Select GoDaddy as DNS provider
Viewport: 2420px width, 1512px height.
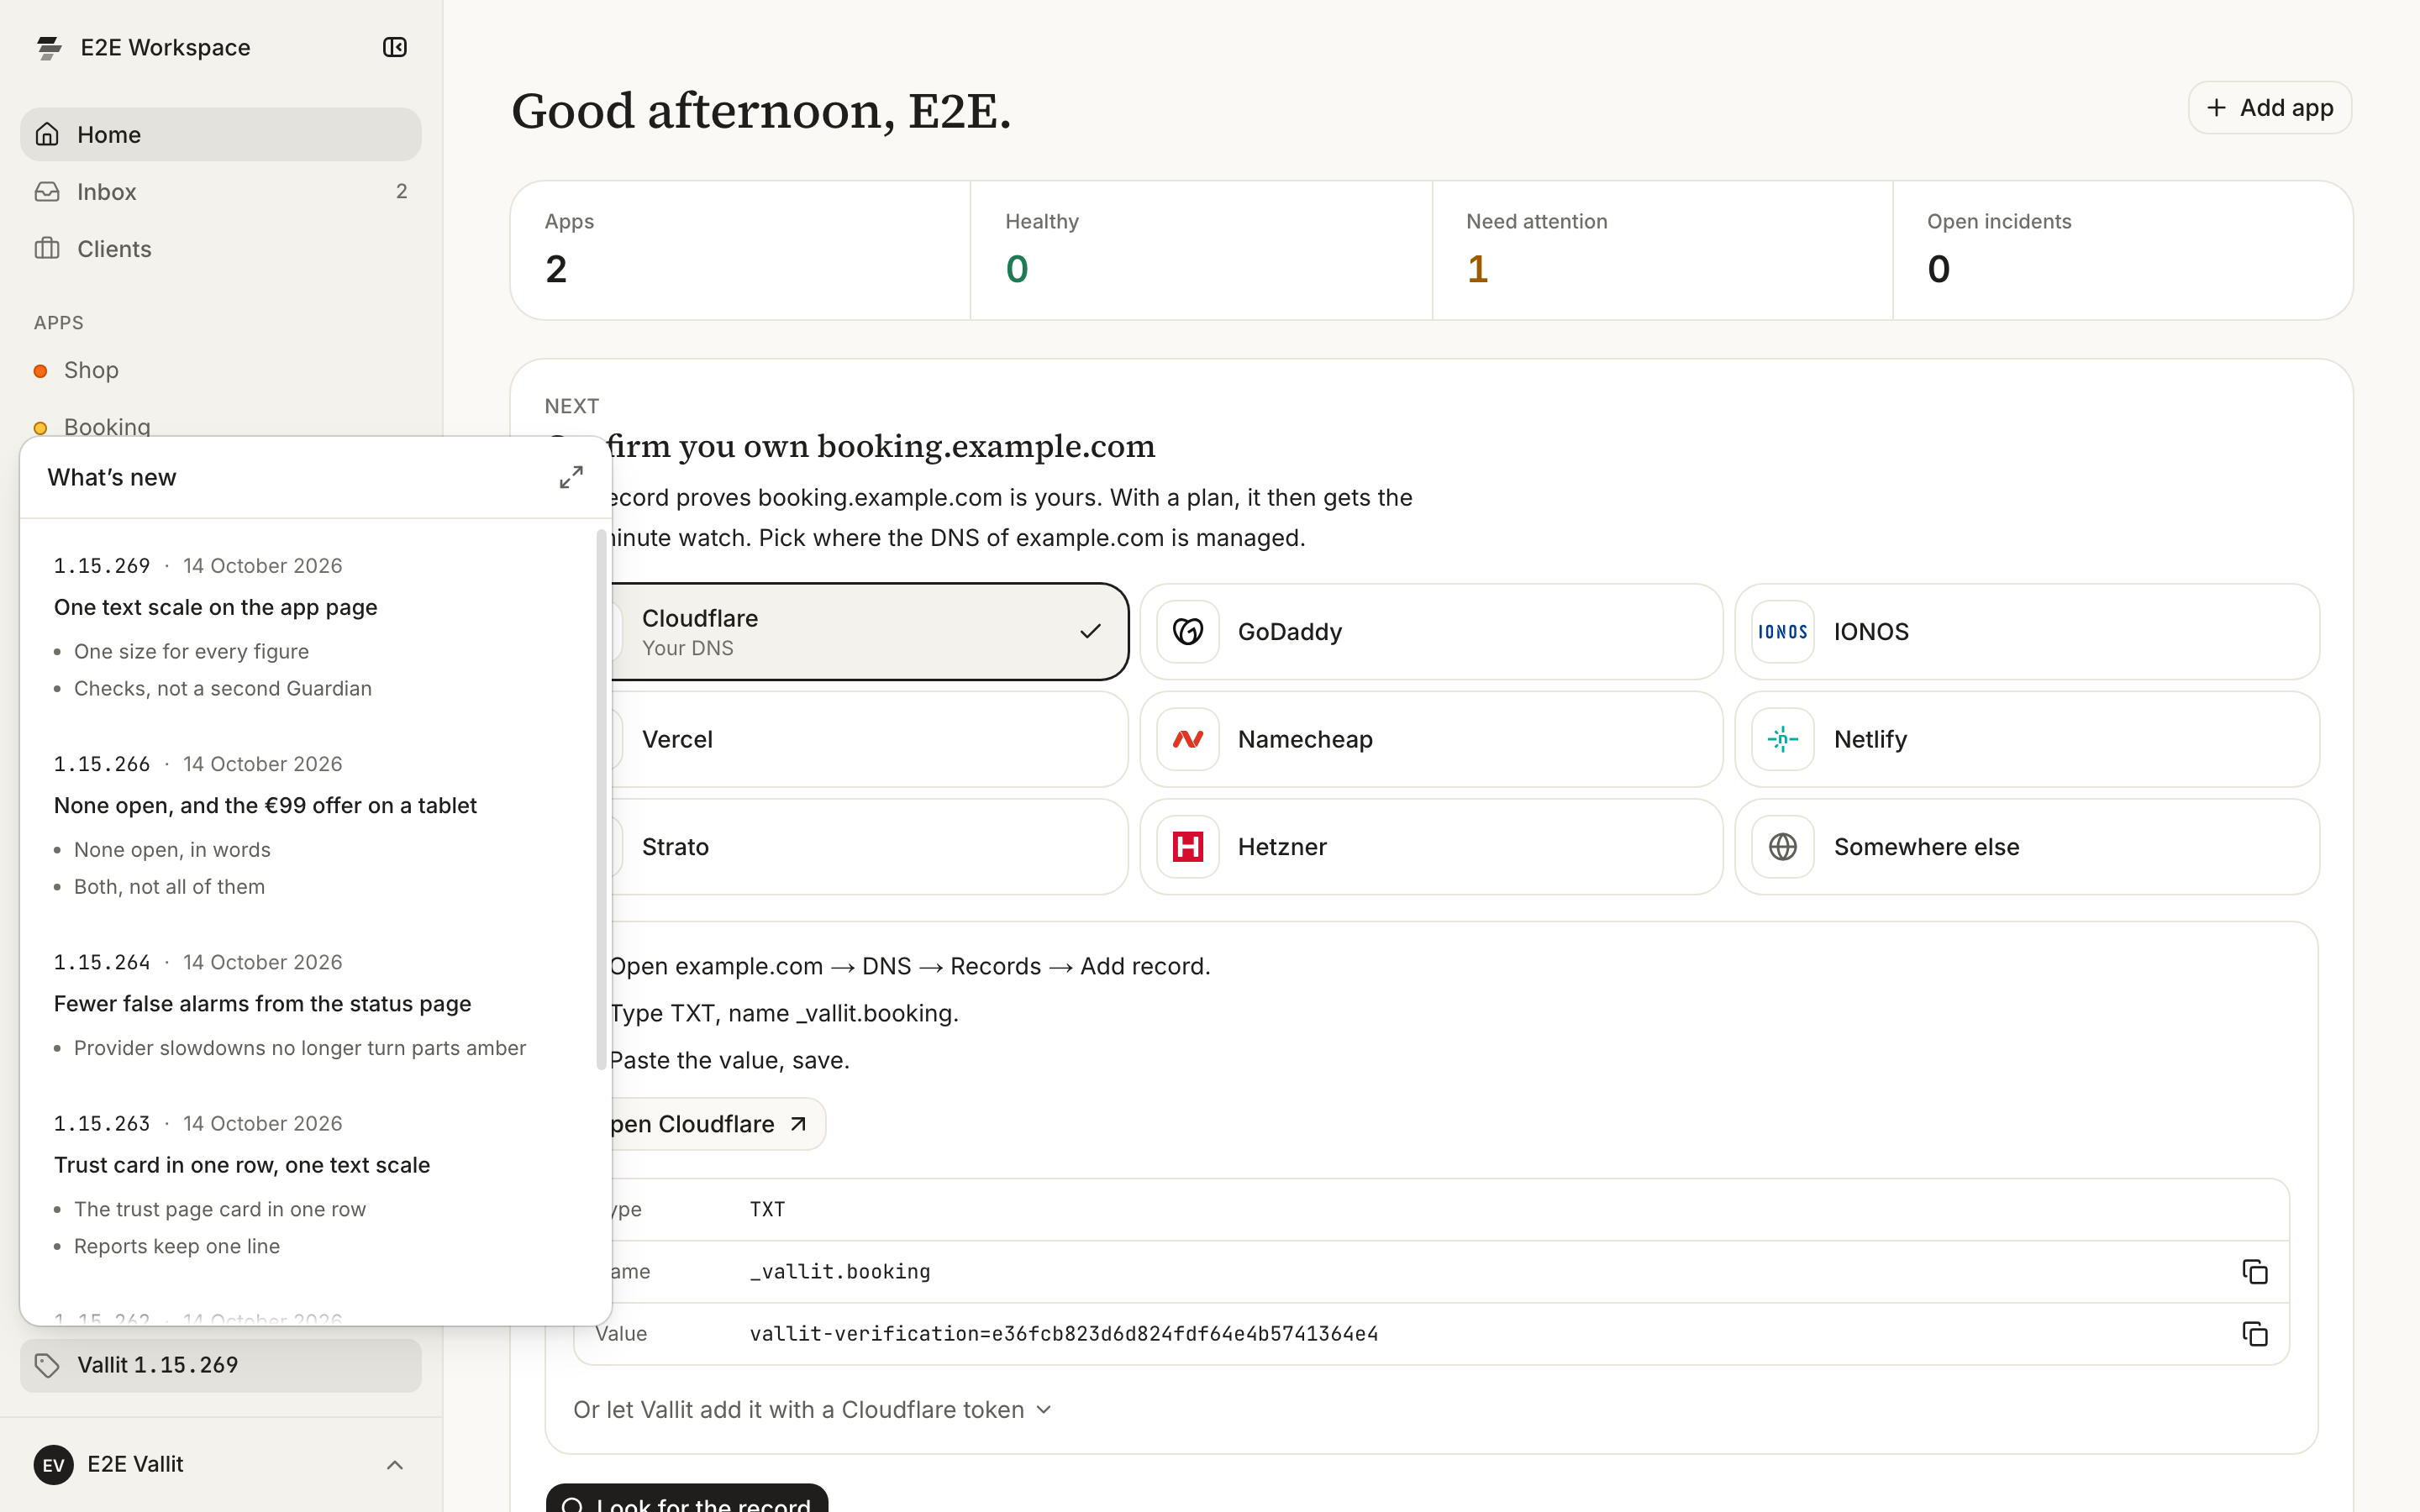[x=1431, y=631]
